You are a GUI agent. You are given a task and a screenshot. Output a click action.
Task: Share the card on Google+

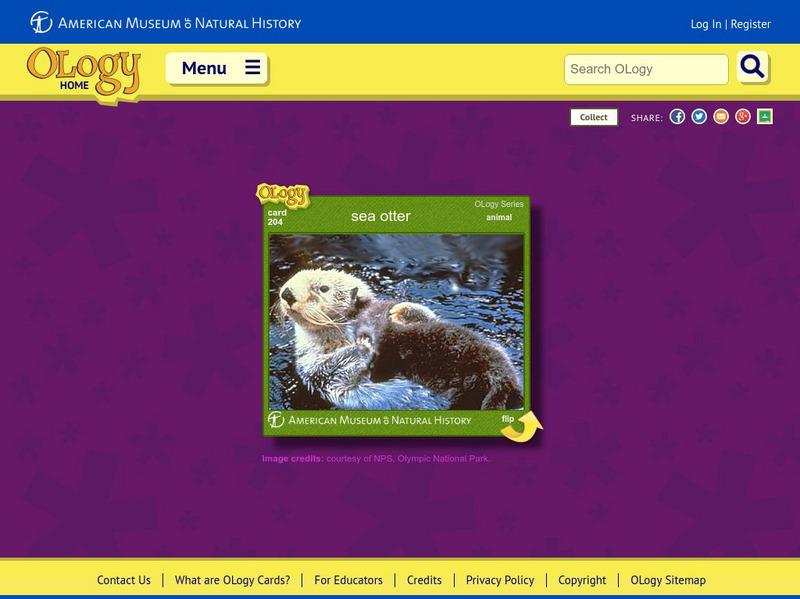pyautogui.click(x=742, y=116)
